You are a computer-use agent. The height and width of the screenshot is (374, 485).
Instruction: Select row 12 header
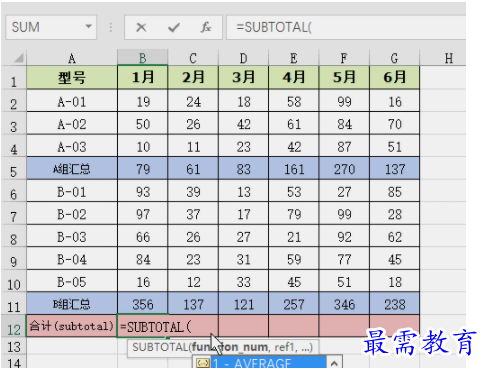(x=13, y=326)
